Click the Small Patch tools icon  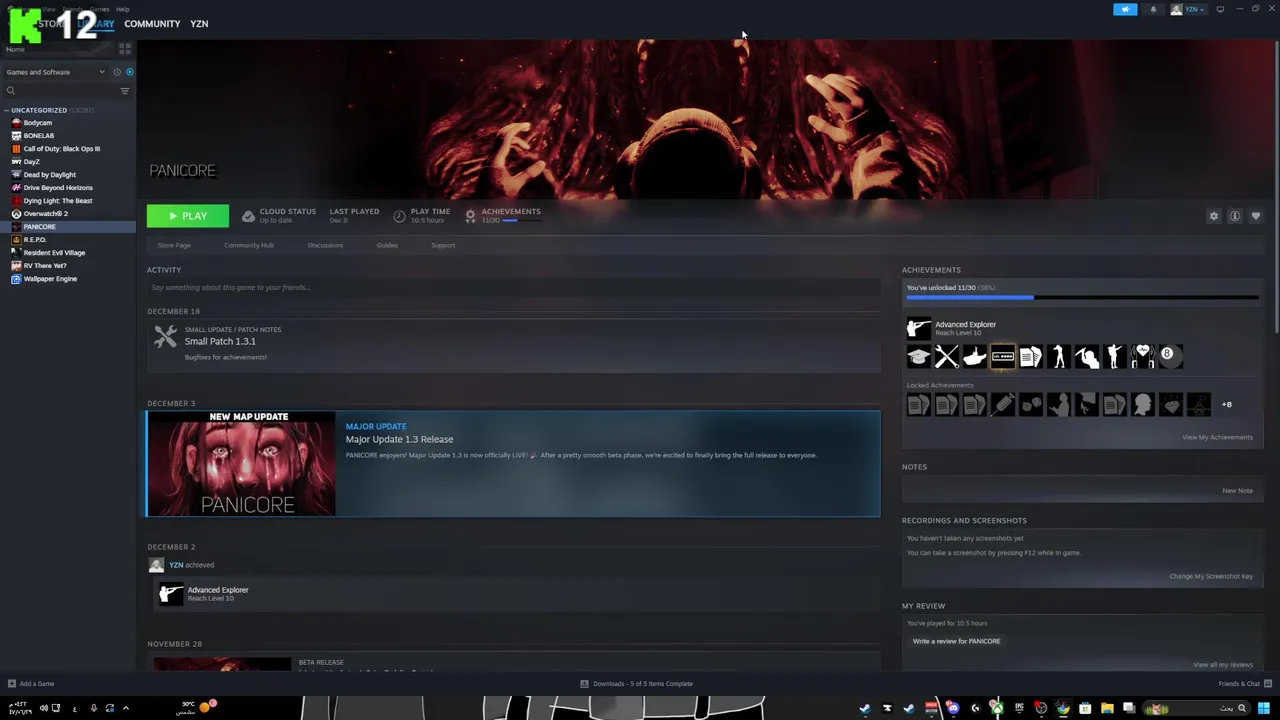click(x=165, y=337)
